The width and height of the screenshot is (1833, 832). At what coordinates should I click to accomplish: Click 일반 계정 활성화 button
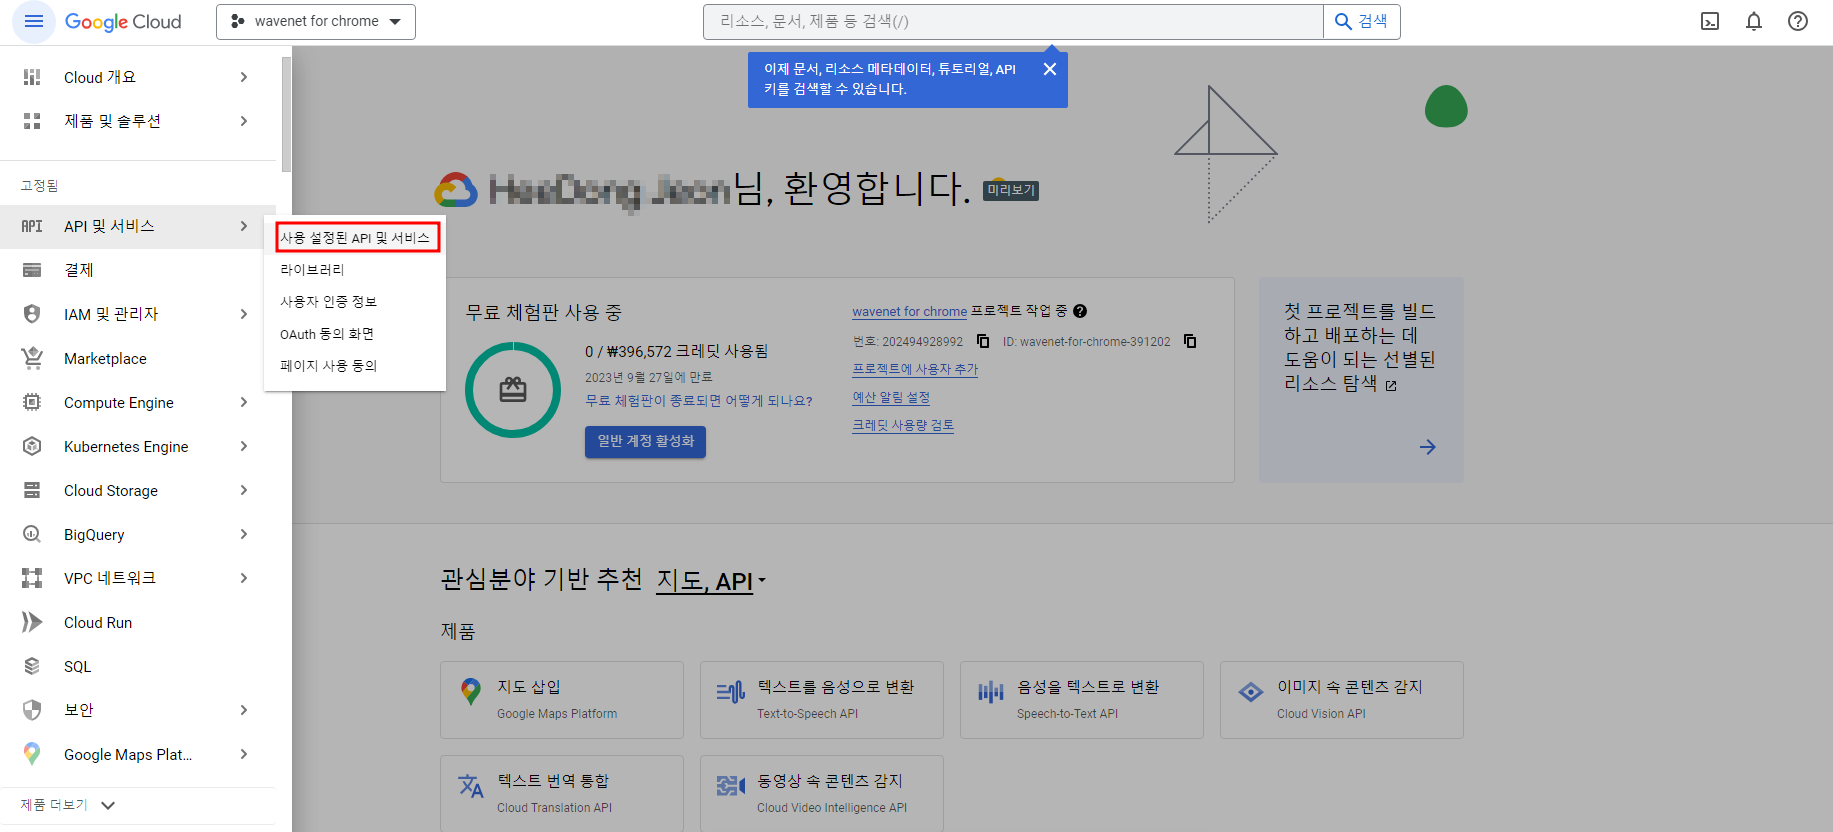click(x=645, y=441)
